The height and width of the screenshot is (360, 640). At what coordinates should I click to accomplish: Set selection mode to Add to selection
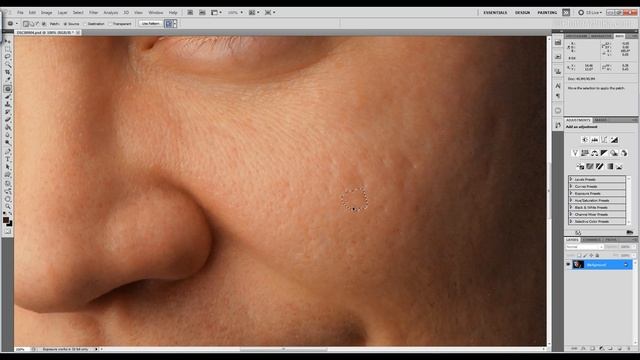32,24
